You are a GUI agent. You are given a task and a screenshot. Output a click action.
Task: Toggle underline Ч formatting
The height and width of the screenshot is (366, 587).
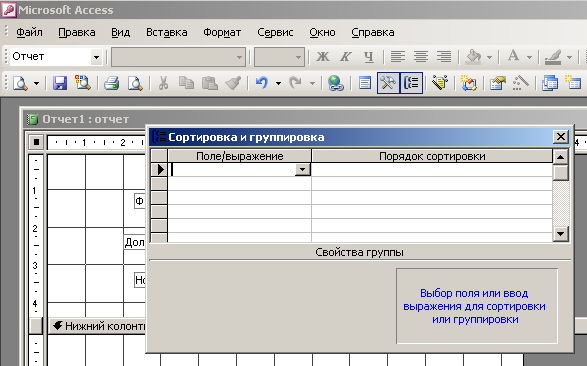pos(369,57)
